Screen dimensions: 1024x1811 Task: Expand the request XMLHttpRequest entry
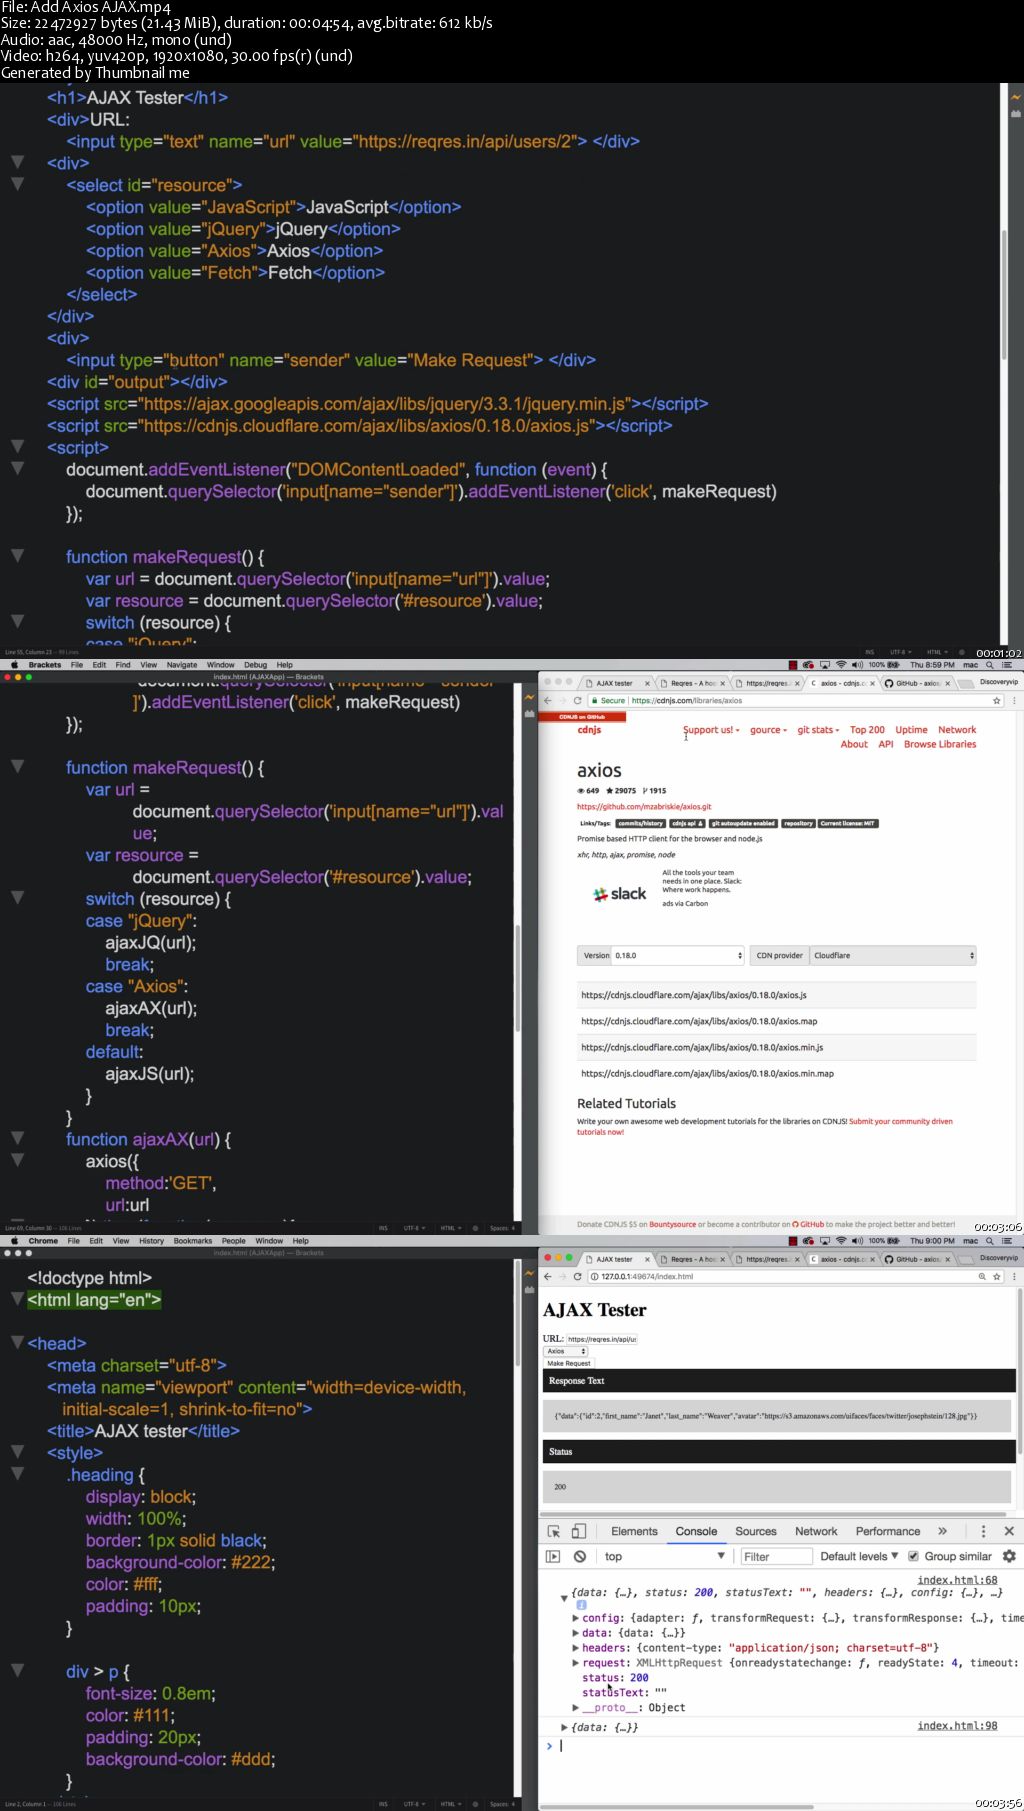click(575, 1663)
